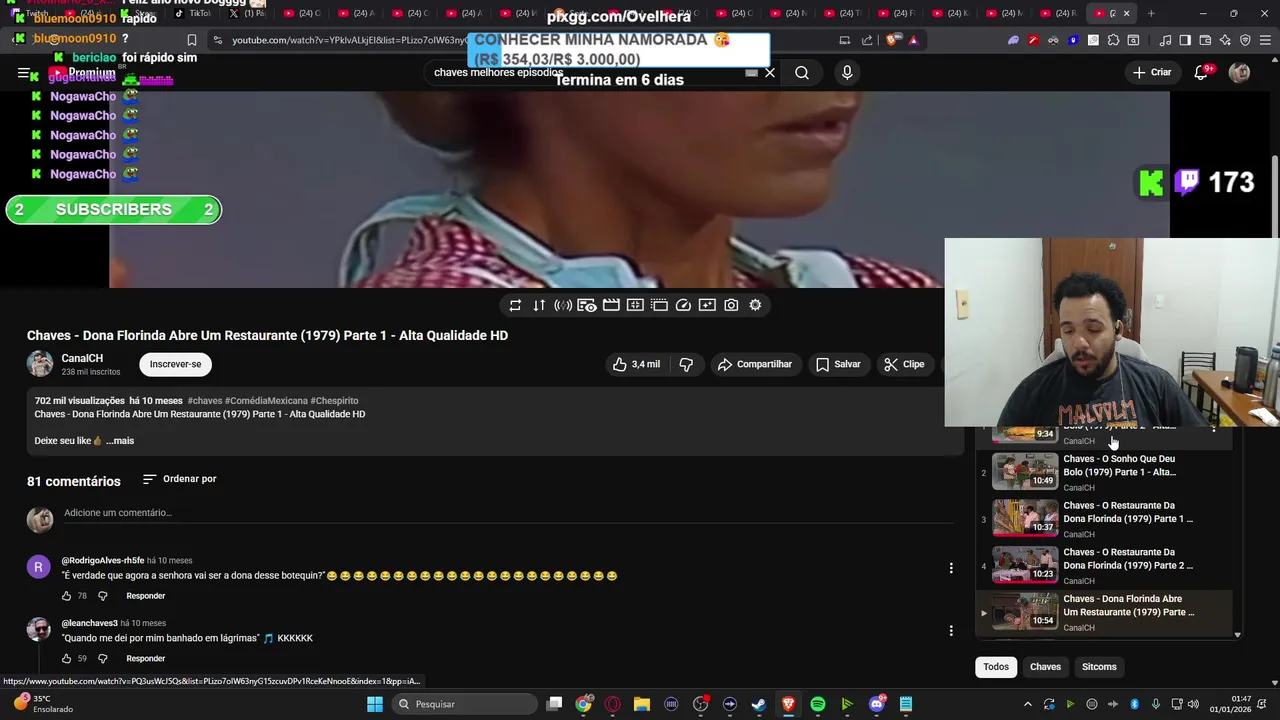
Task: Dislike the video with thumbs-down
Action: 686,364
